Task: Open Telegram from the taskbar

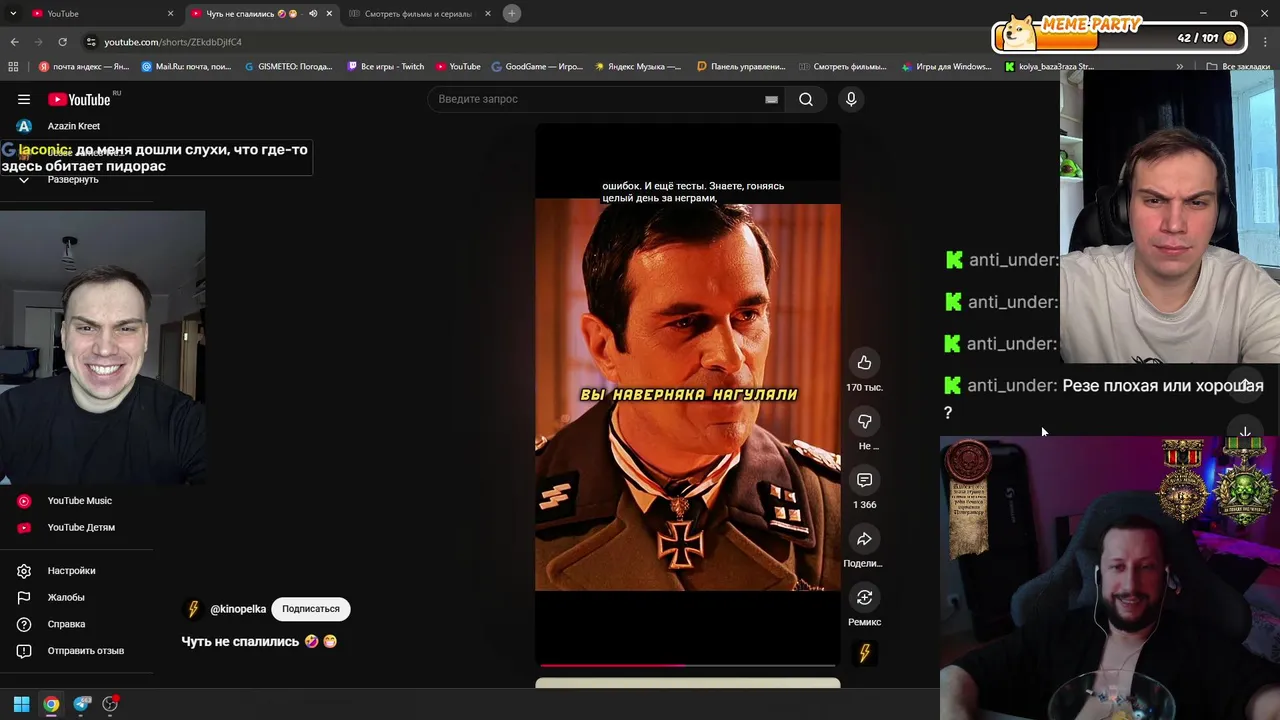Action: [x=81, y=704]
